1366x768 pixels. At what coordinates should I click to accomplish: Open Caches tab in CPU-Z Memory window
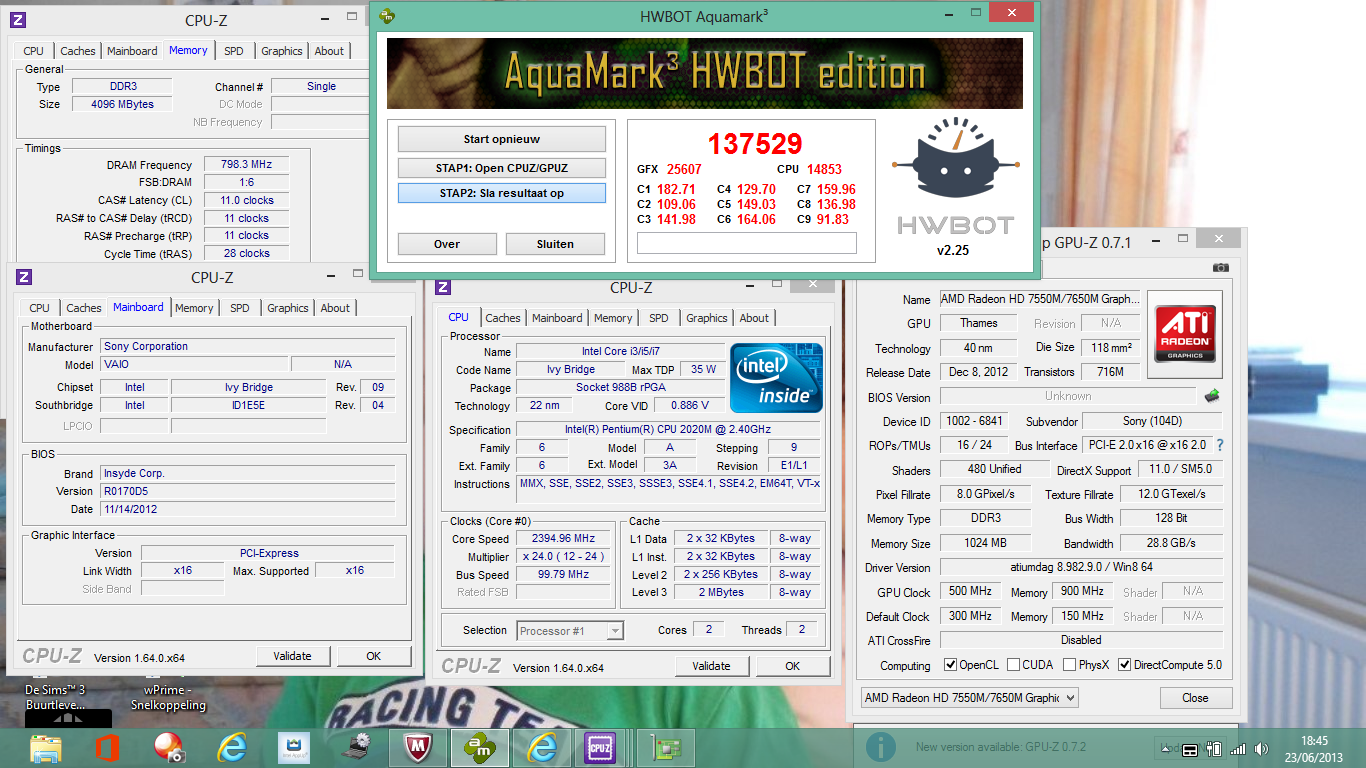point(78,51)
